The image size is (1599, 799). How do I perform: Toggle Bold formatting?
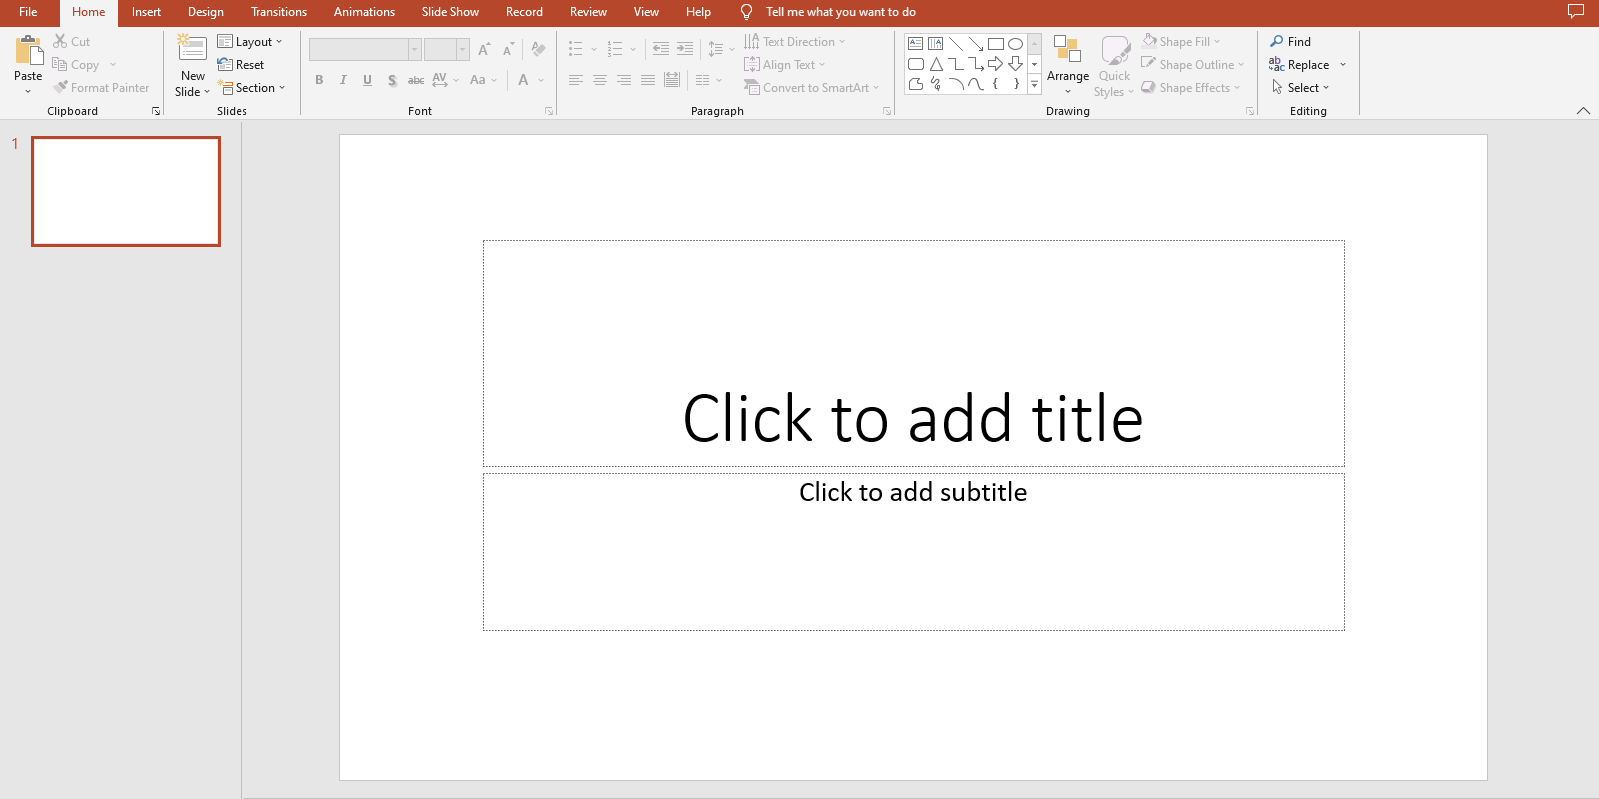pyautogui.click(x=319, y=80)
